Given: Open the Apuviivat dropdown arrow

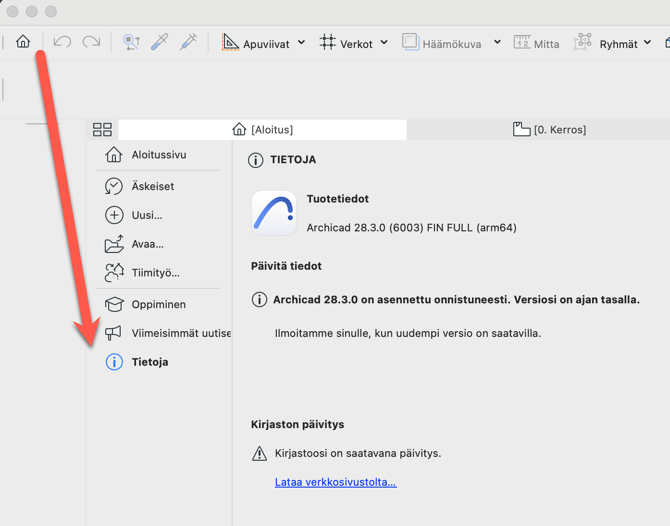Looking at the screenshot, I should point(302,42).
